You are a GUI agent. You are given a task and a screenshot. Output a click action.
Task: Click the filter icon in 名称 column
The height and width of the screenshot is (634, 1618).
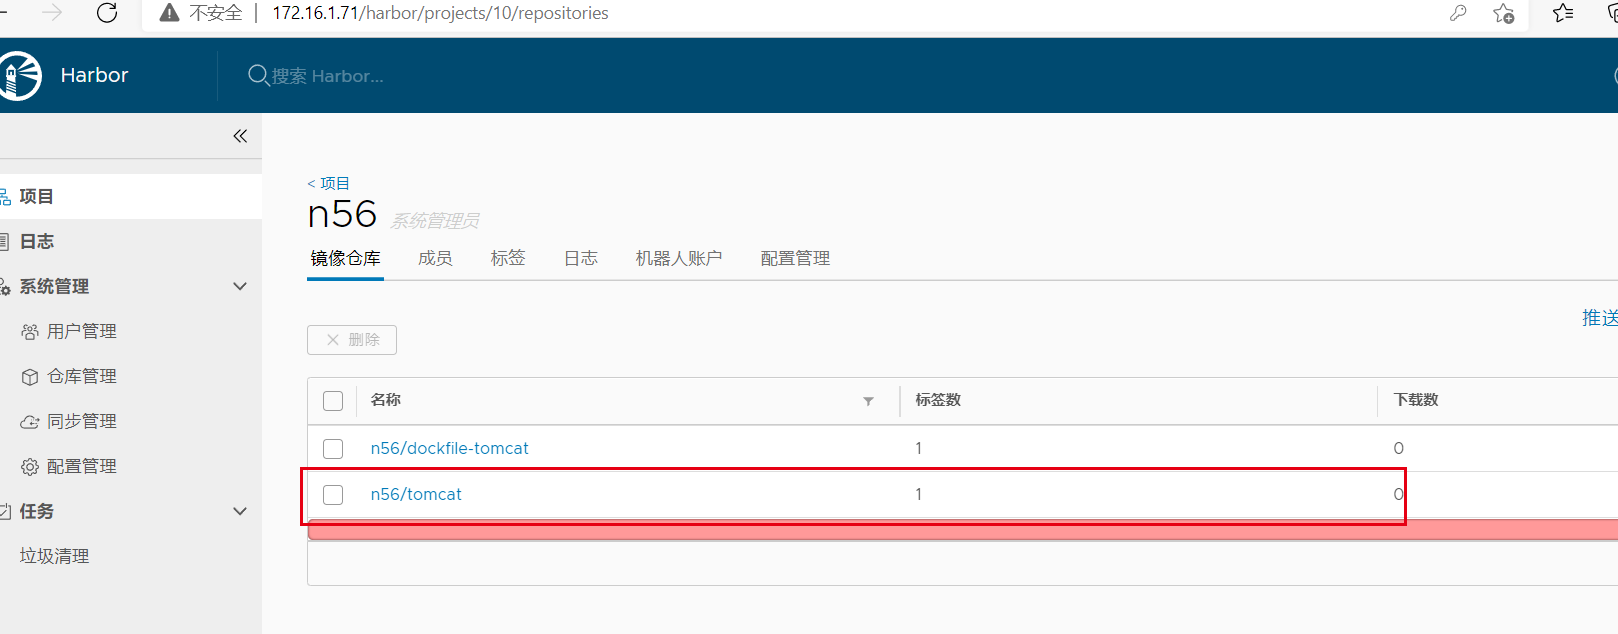[x=868, y=401]
